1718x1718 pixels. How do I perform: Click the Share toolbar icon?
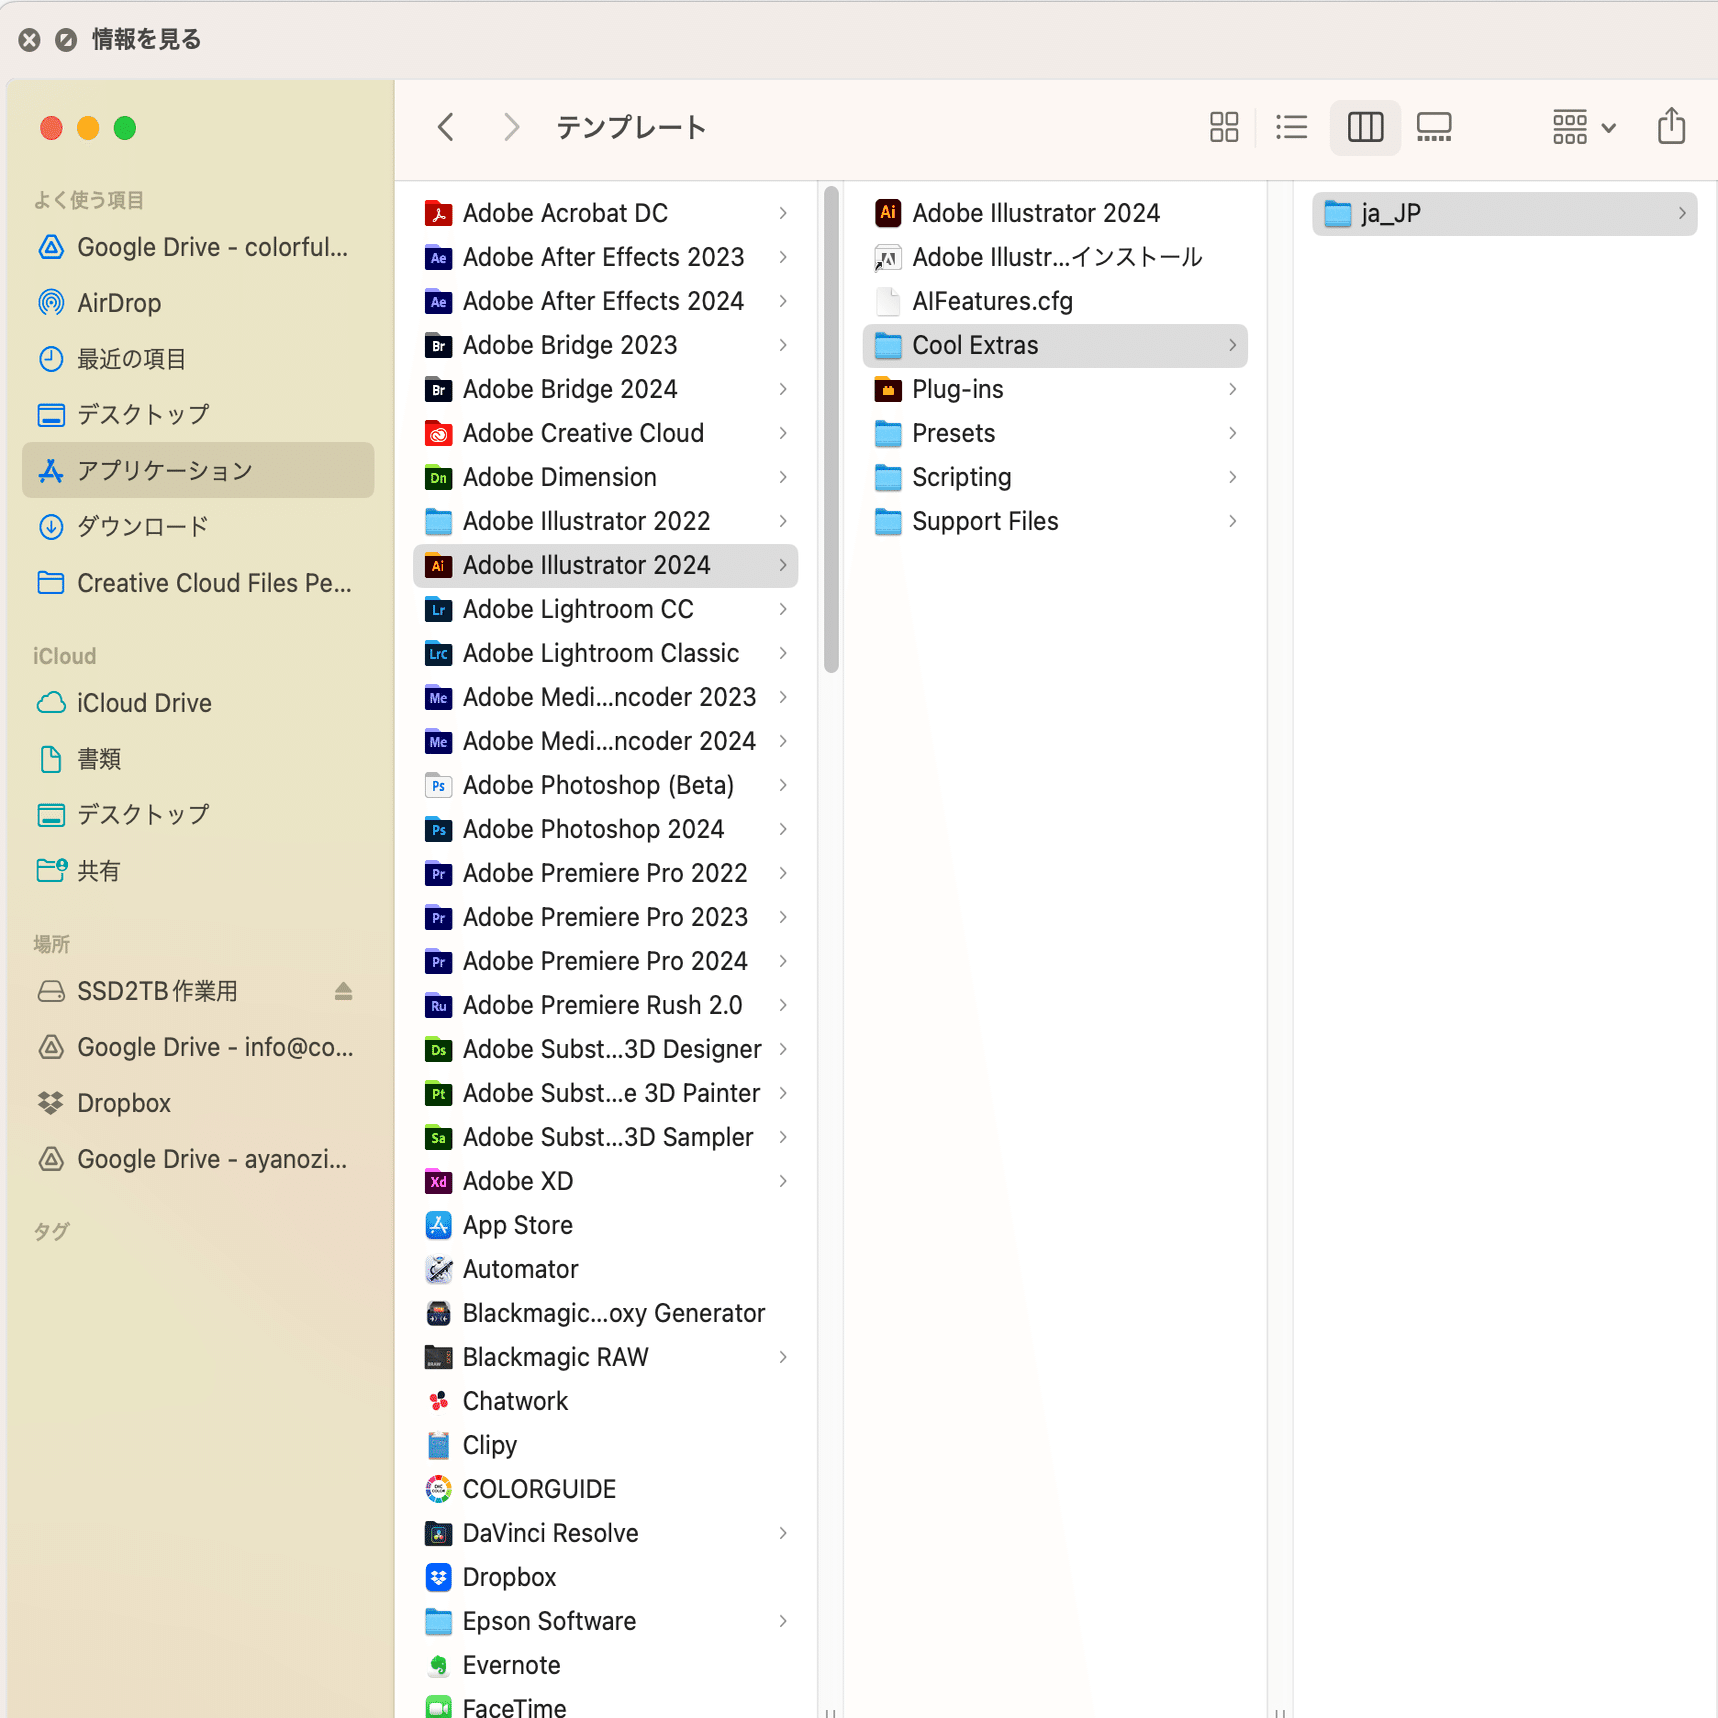[1672, 127]
